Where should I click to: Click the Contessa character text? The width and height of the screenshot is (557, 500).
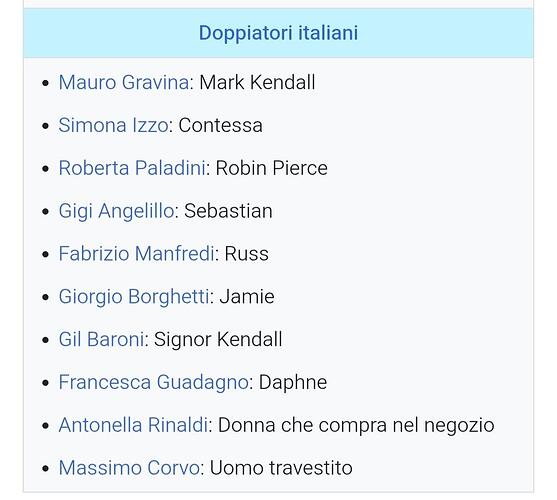[x=221, y=125]
